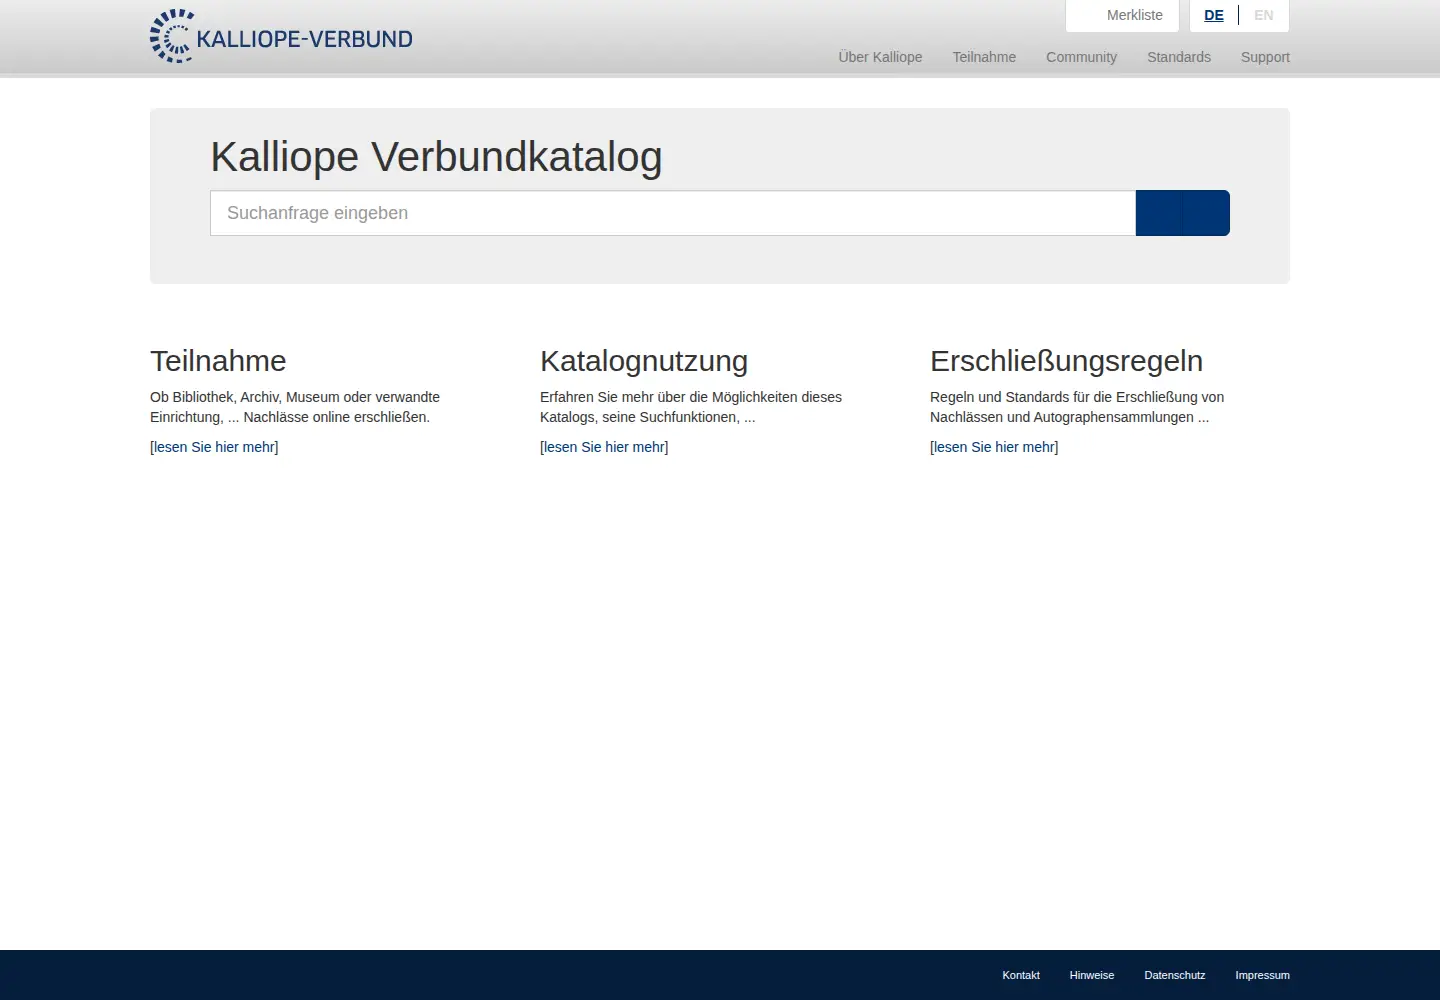Viewport: 1440px width, 1000px height.
Task: Click the large 'Teilnahme' section heading
Action: click(218, 361)
